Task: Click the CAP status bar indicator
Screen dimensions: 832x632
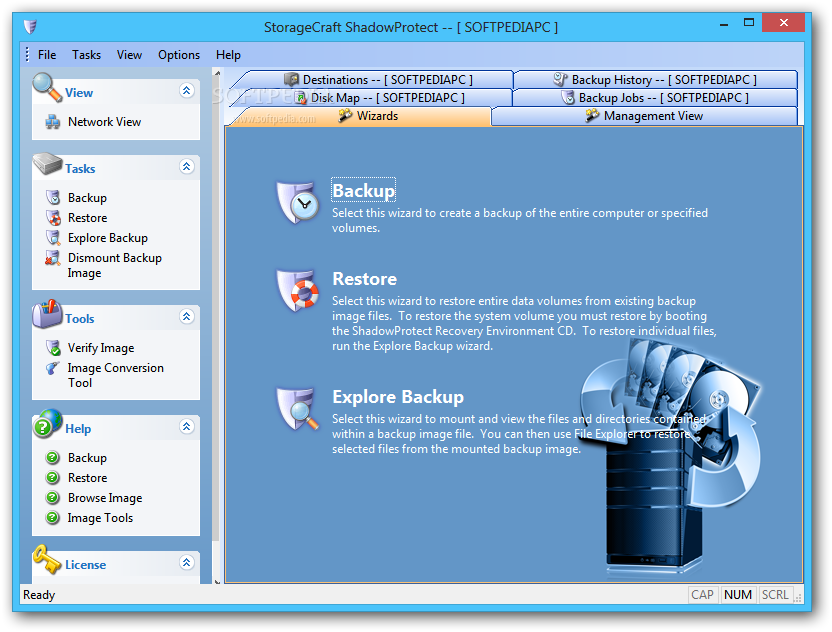Action: click(702, 595)
